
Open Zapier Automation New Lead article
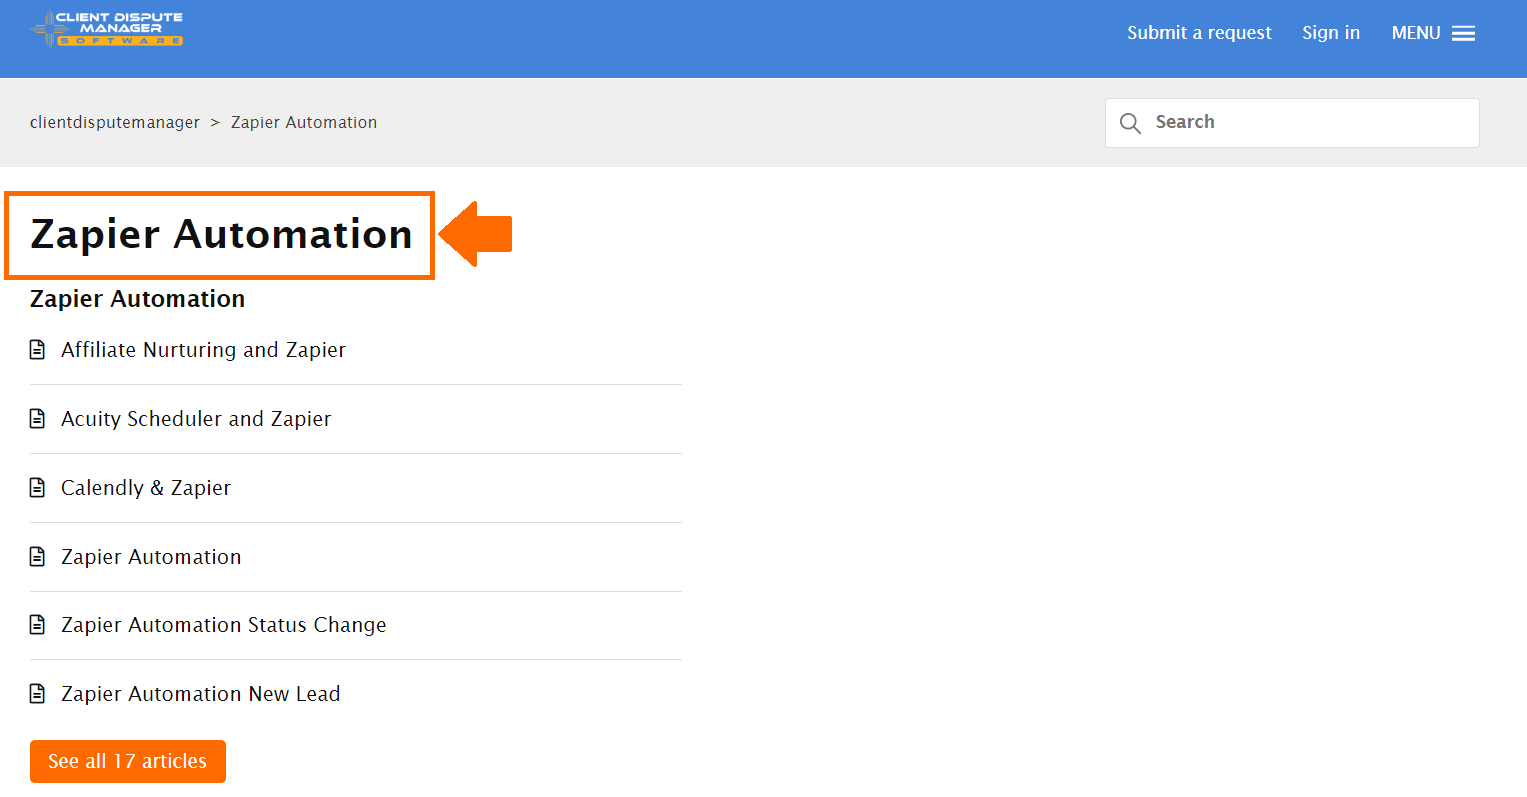[x=201, y=694]
